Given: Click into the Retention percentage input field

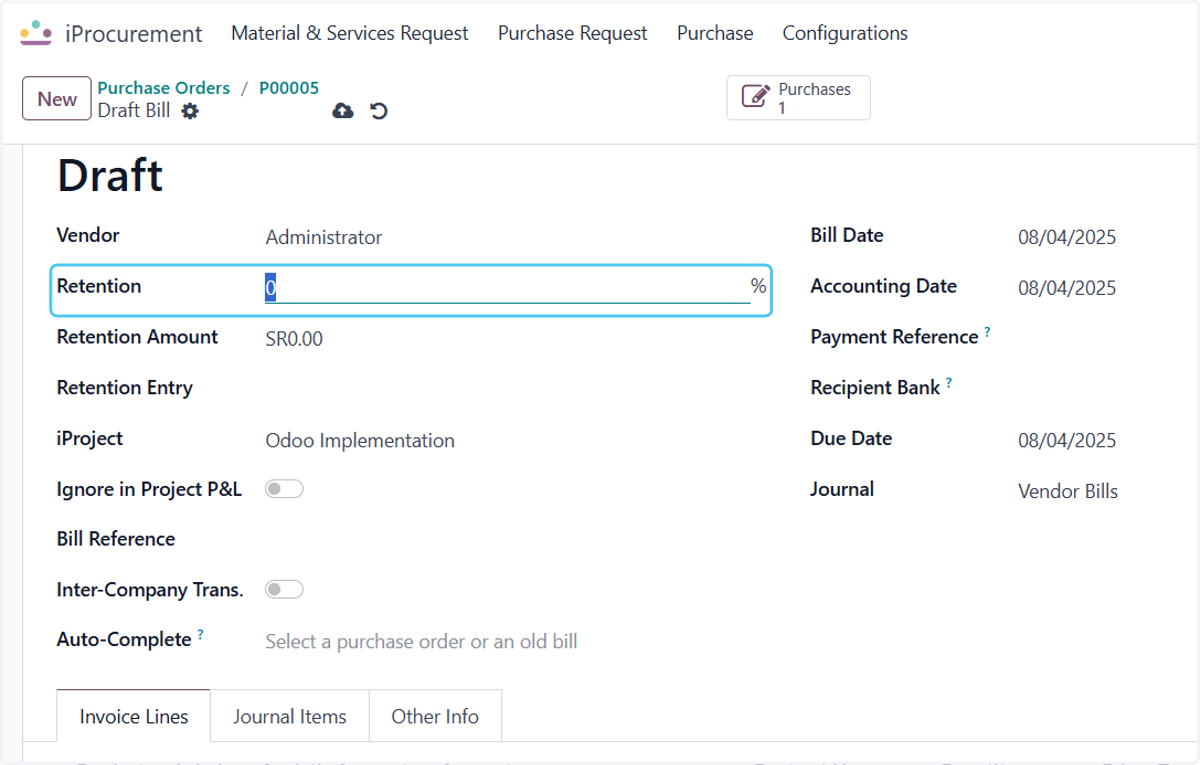Looking at the screenshot, I should click(507, 289).
